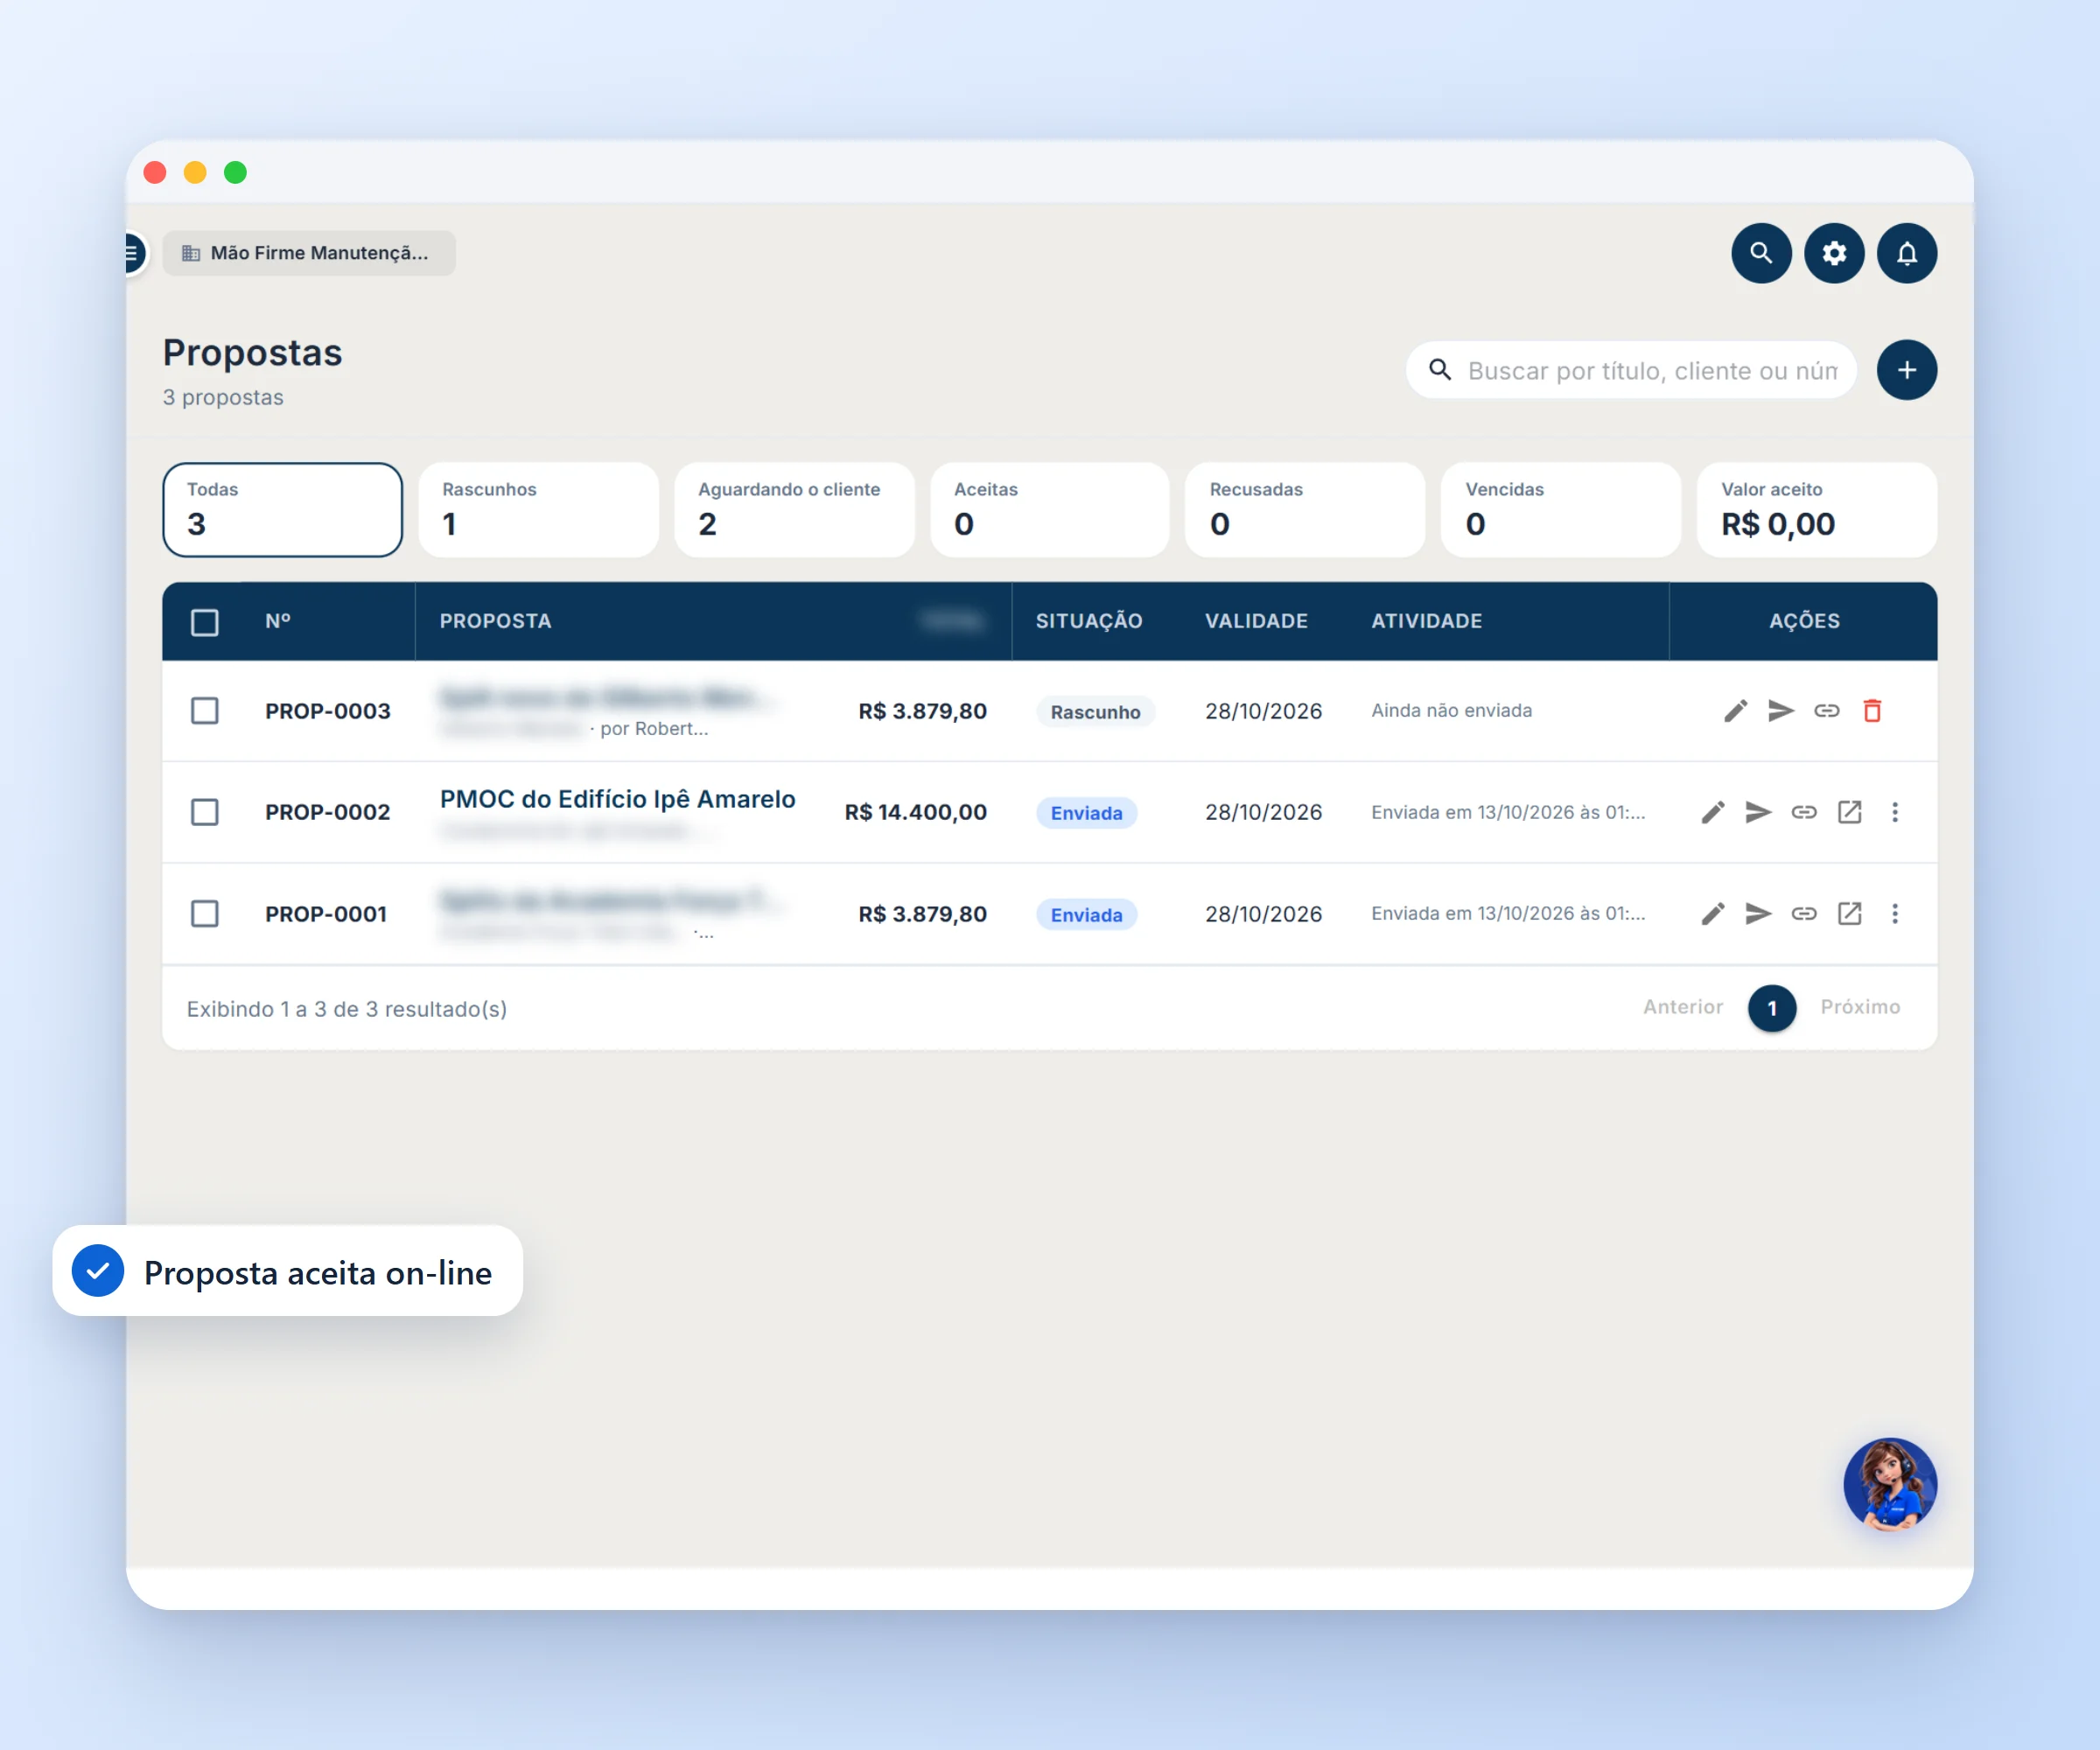2100x1750 pixels.
Task: Copy link of proposal PROP-0001
Action: point(1804,914)
